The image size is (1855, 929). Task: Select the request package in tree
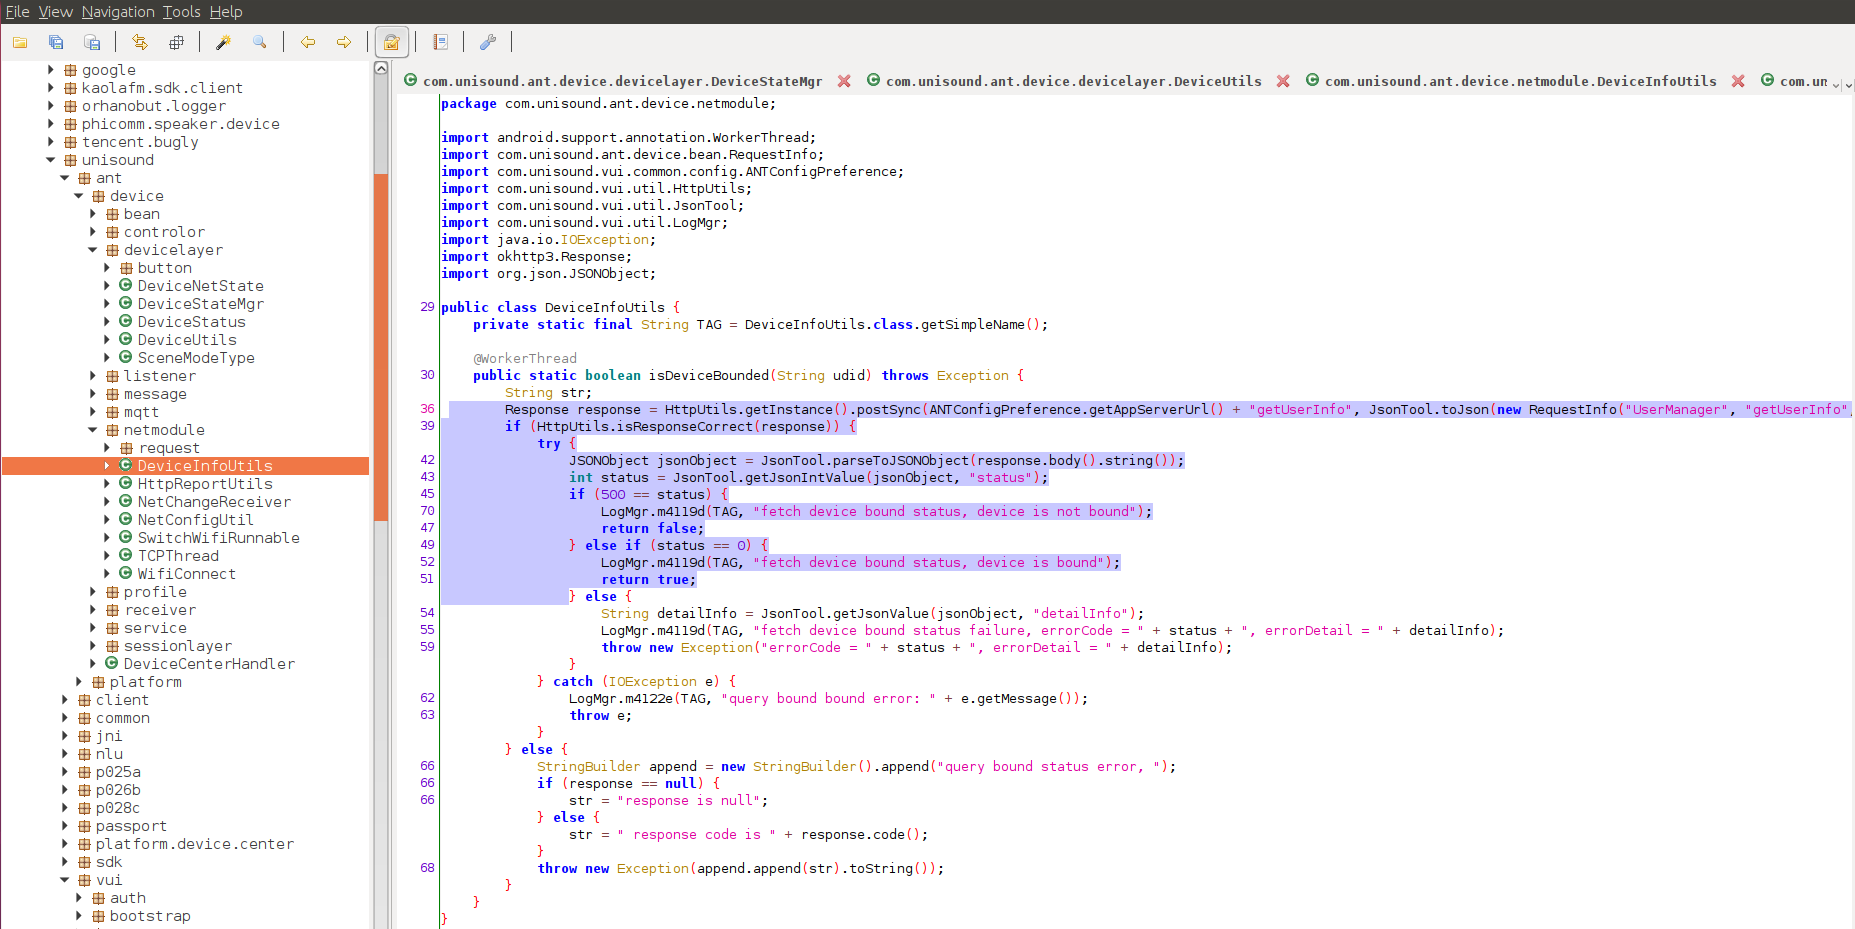(168, 448)
